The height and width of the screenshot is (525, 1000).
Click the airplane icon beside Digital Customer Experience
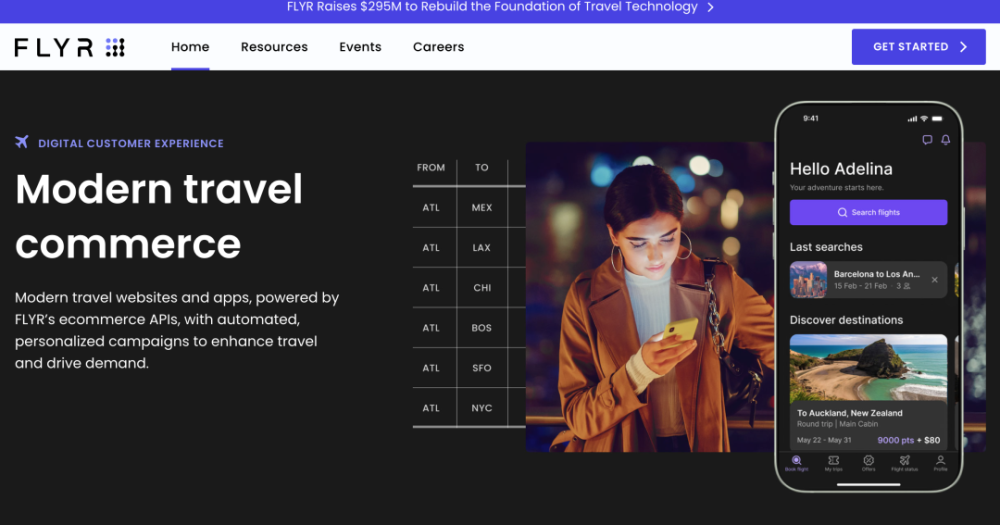coord(22,142)
